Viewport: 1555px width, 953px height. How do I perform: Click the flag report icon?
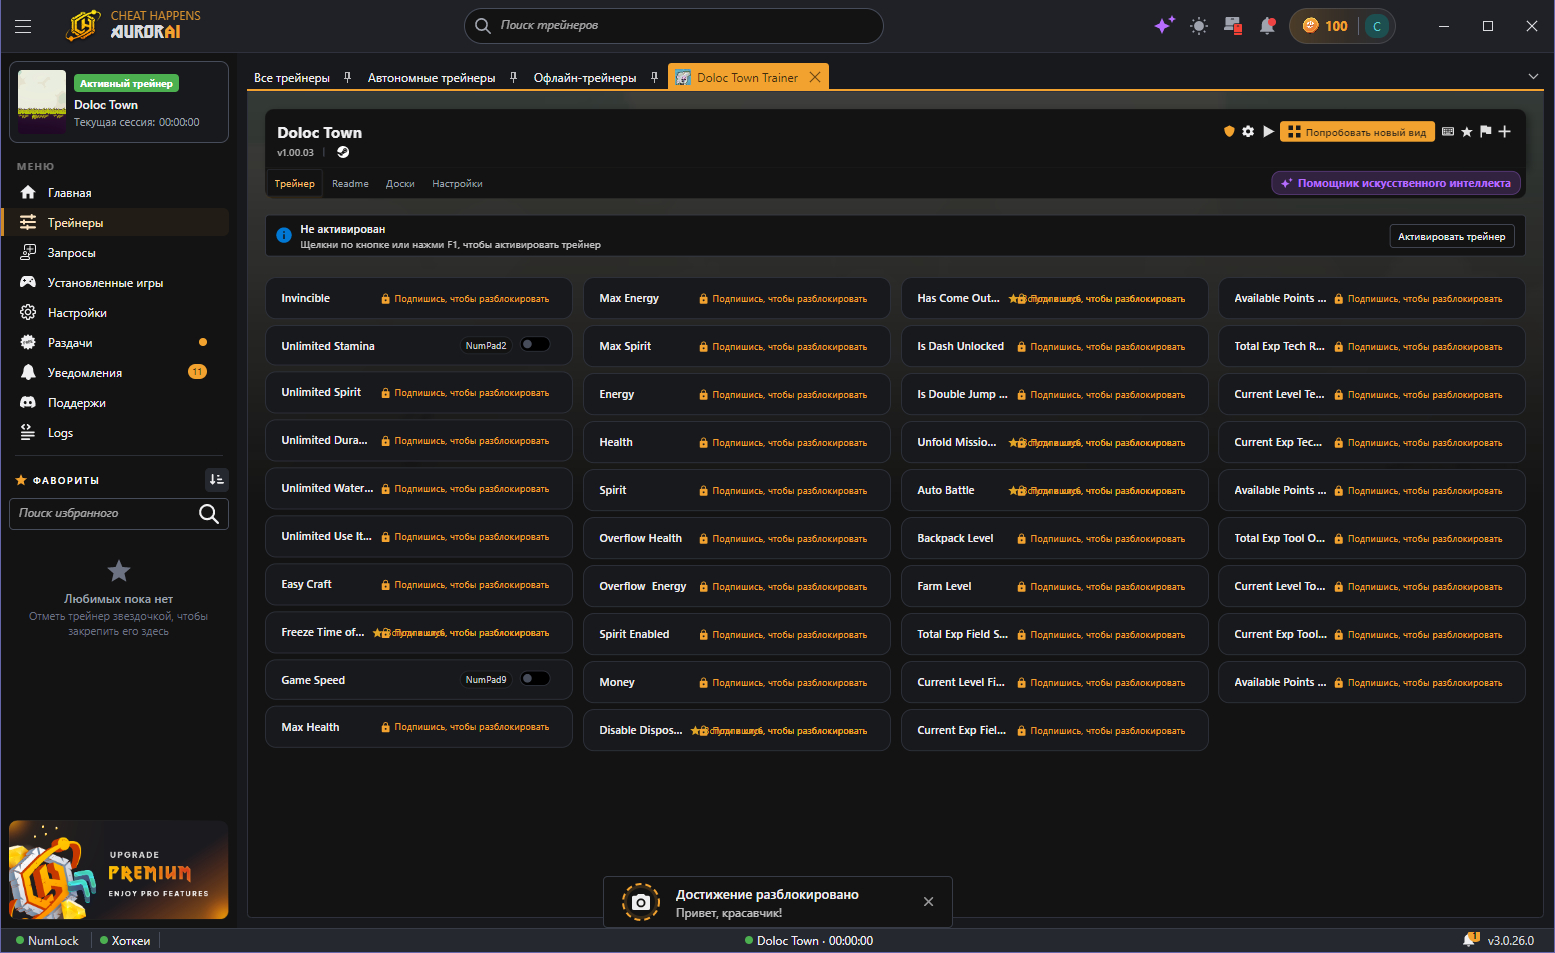click(x=1485, y=131)
